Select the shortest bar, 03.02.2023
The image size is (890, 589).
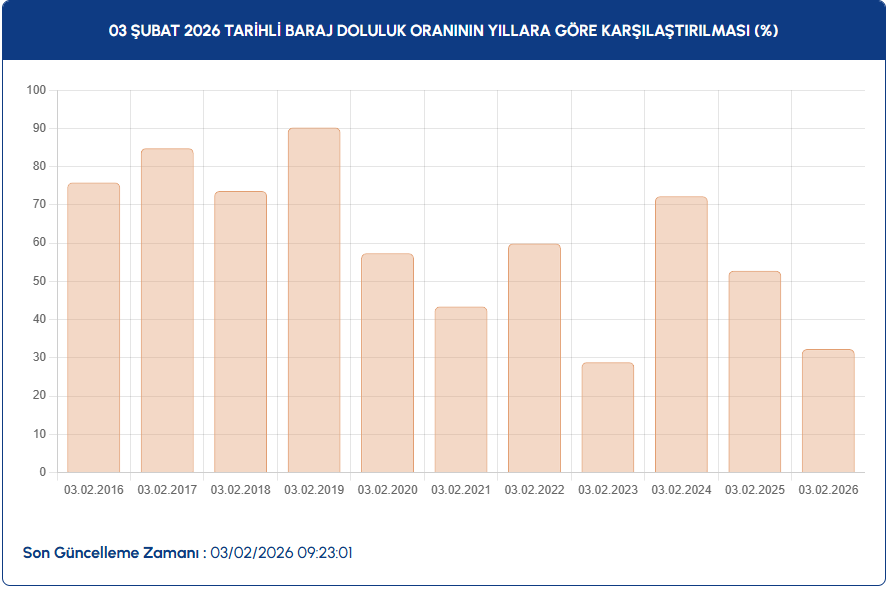point(608,417)
